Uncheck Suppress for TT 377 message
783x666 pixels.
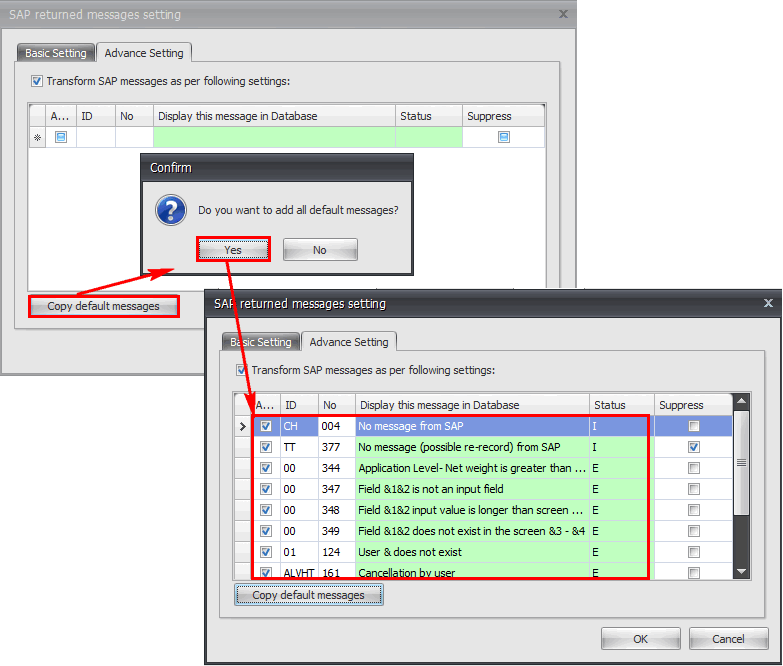pyautogui.click(x=694, y=447)
